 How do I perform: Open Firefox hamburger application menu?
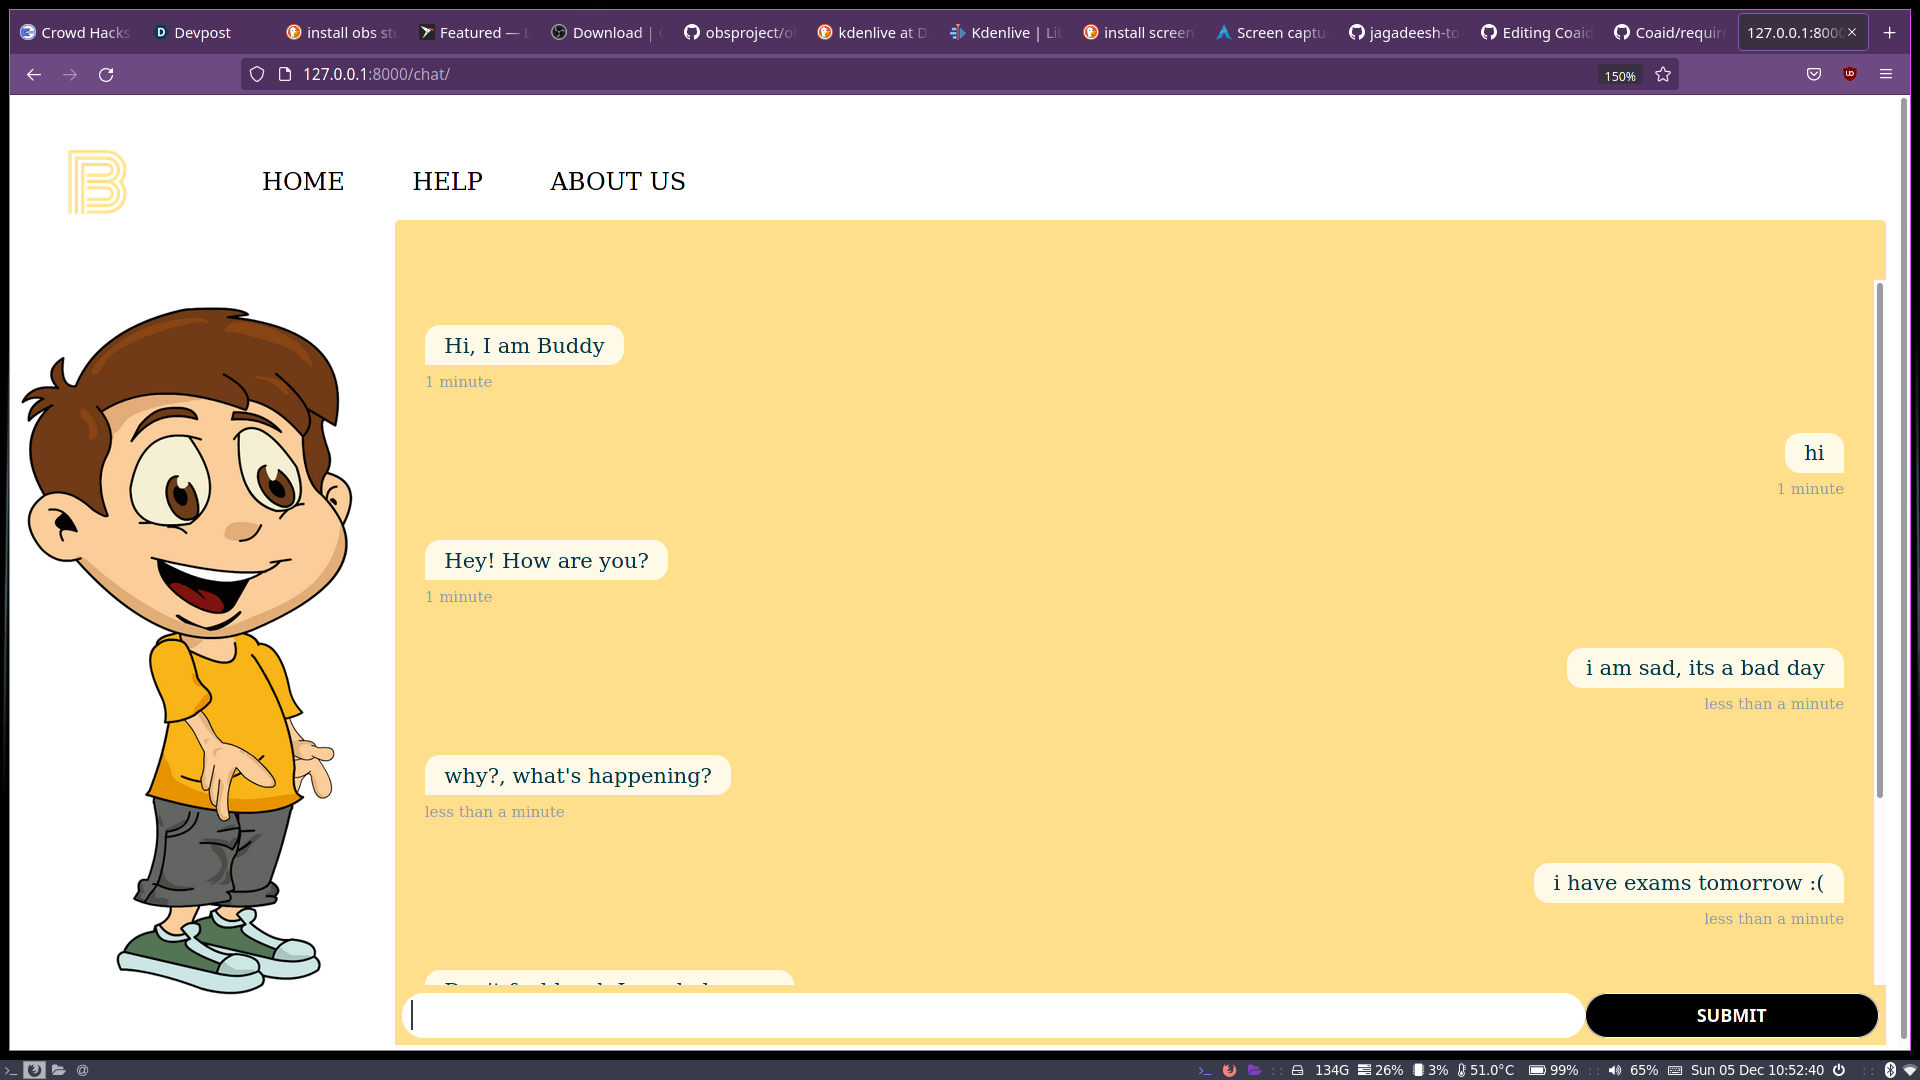(x=1886, y=74)
